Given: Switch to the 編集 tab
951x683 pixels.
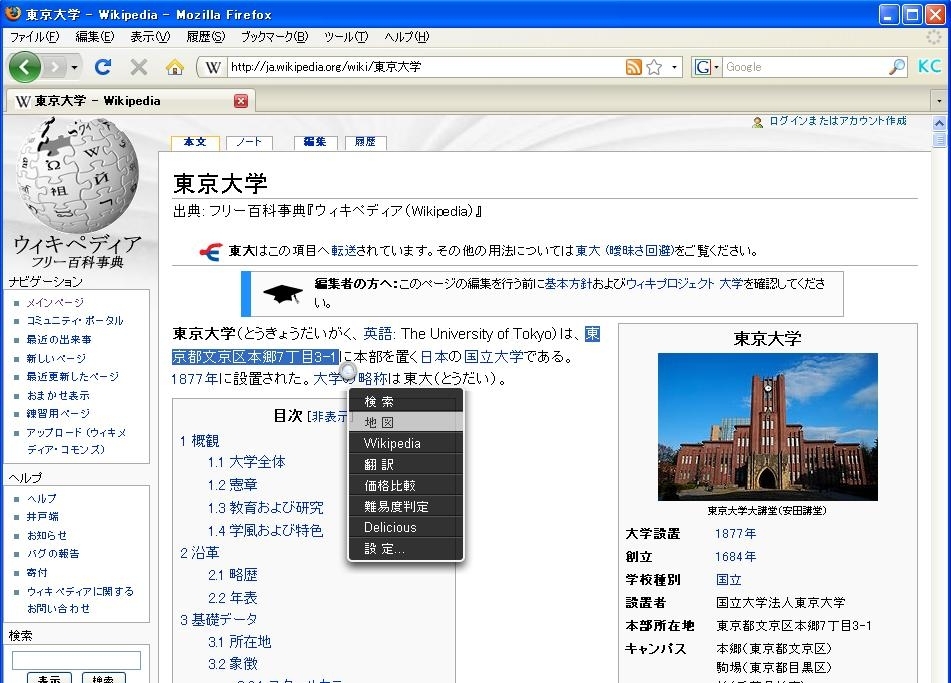Looking at the screenshot, I should (x=315, y=142).
